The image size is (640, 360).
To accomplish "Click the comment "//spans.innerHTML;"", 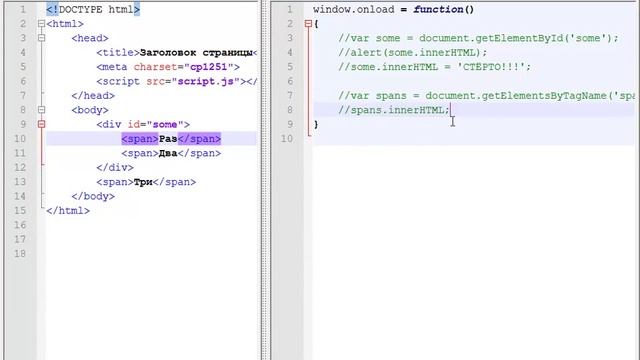I will click(x=394, y=110).
